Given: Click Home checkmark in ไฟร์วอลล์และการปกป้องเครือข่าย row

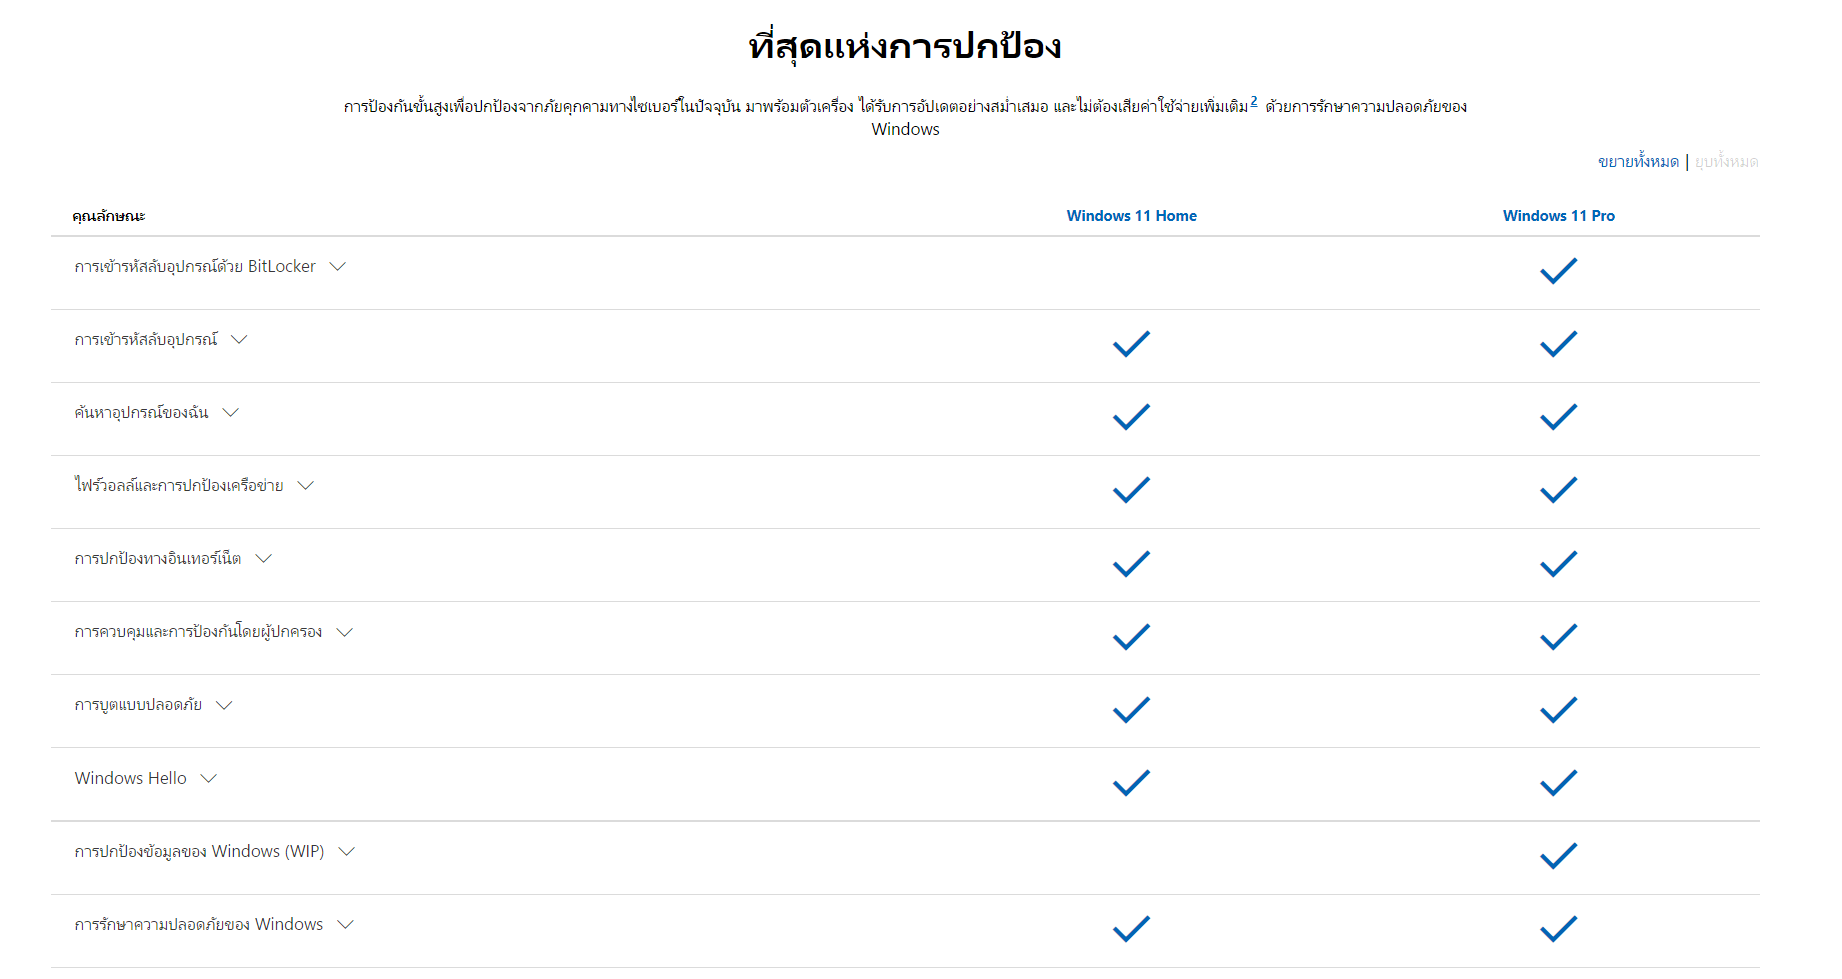Looking at the screenshot, I should (1131, 490).
